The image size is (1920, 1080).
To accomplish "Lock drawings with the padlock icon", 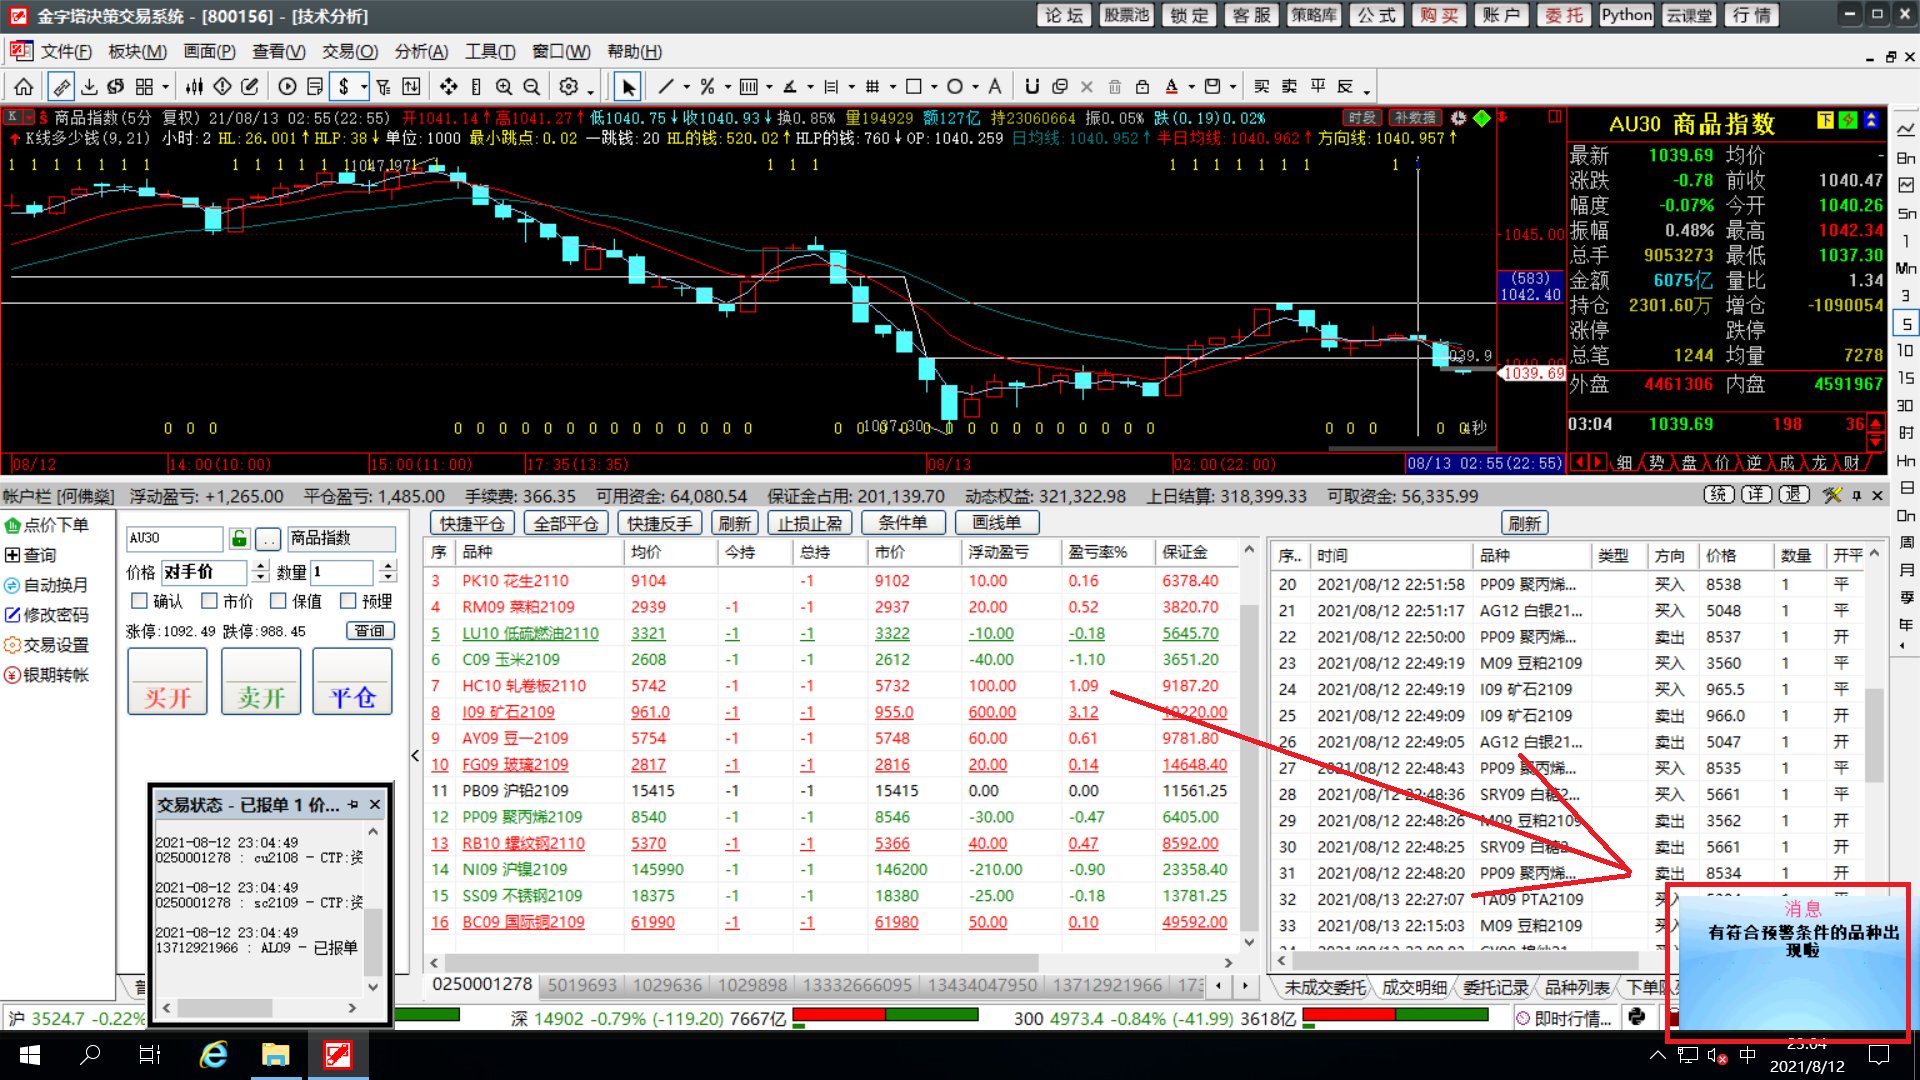I will 1142,87.
